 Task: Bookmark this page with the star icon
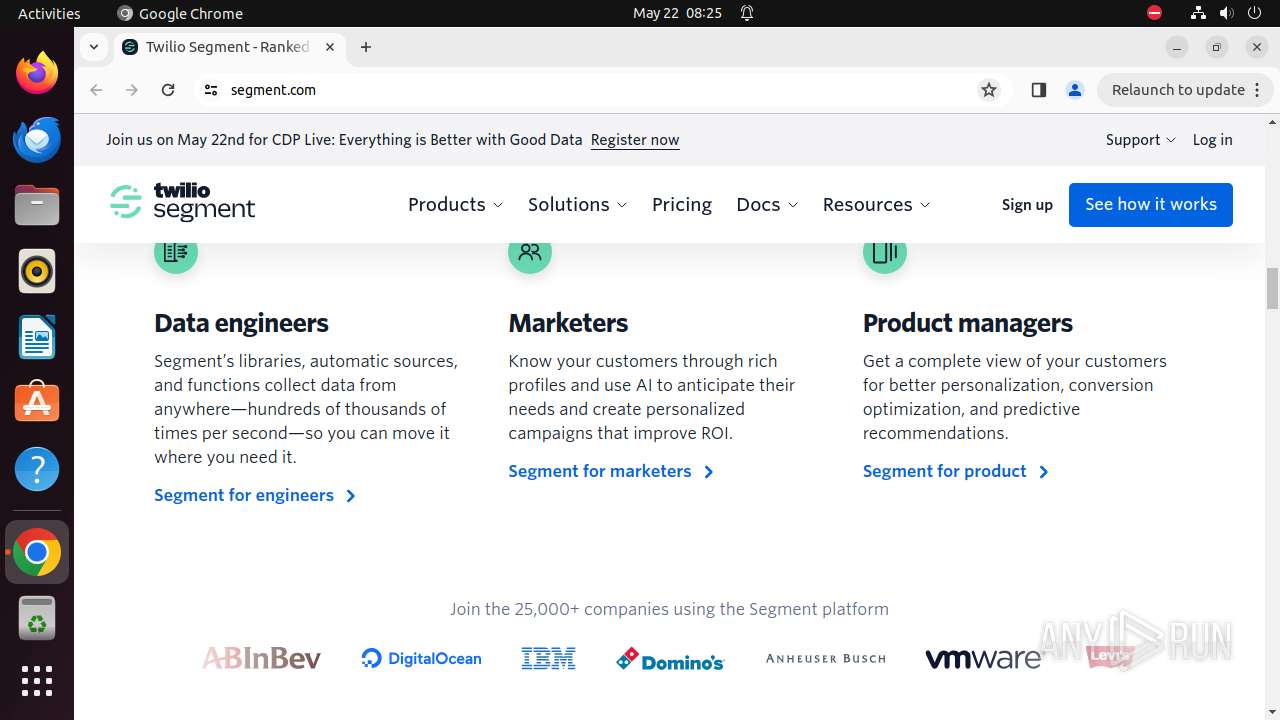coord(989,90)
